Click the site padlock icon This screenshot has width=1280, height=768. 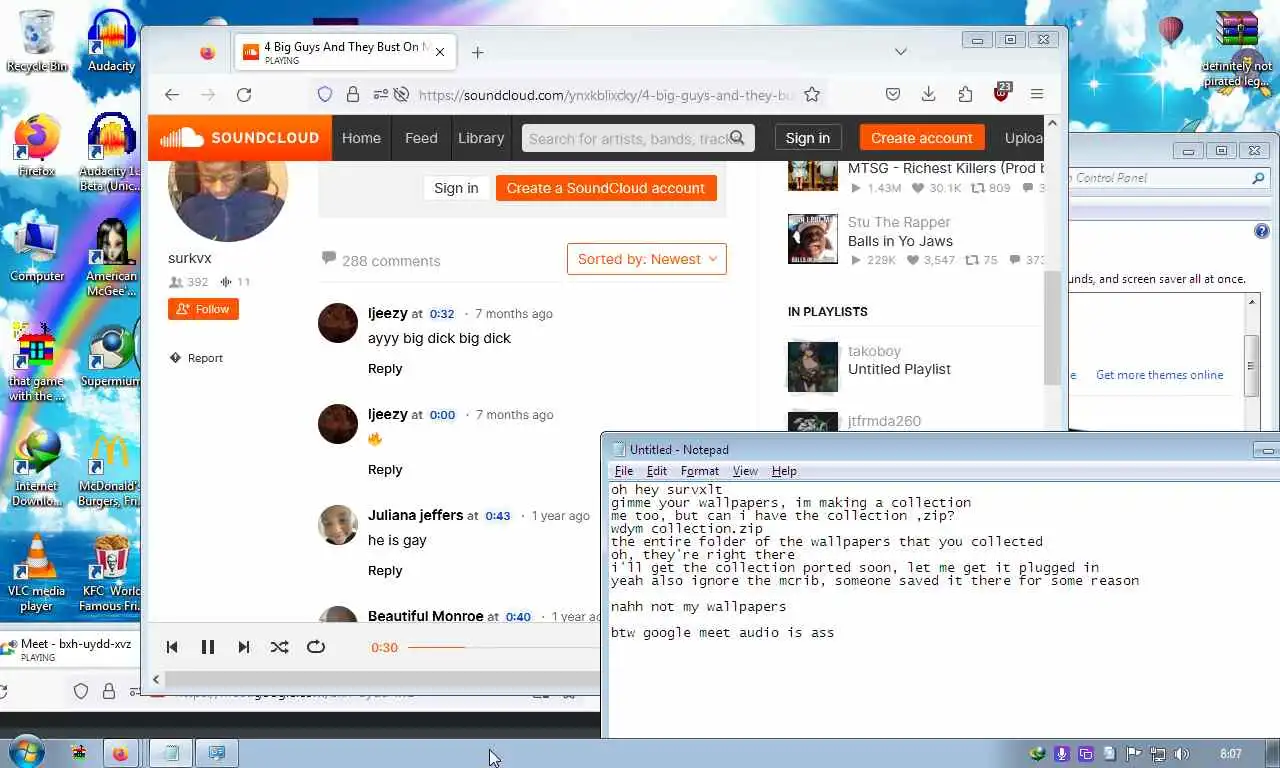pyautogui.click(x=353, y=94)
